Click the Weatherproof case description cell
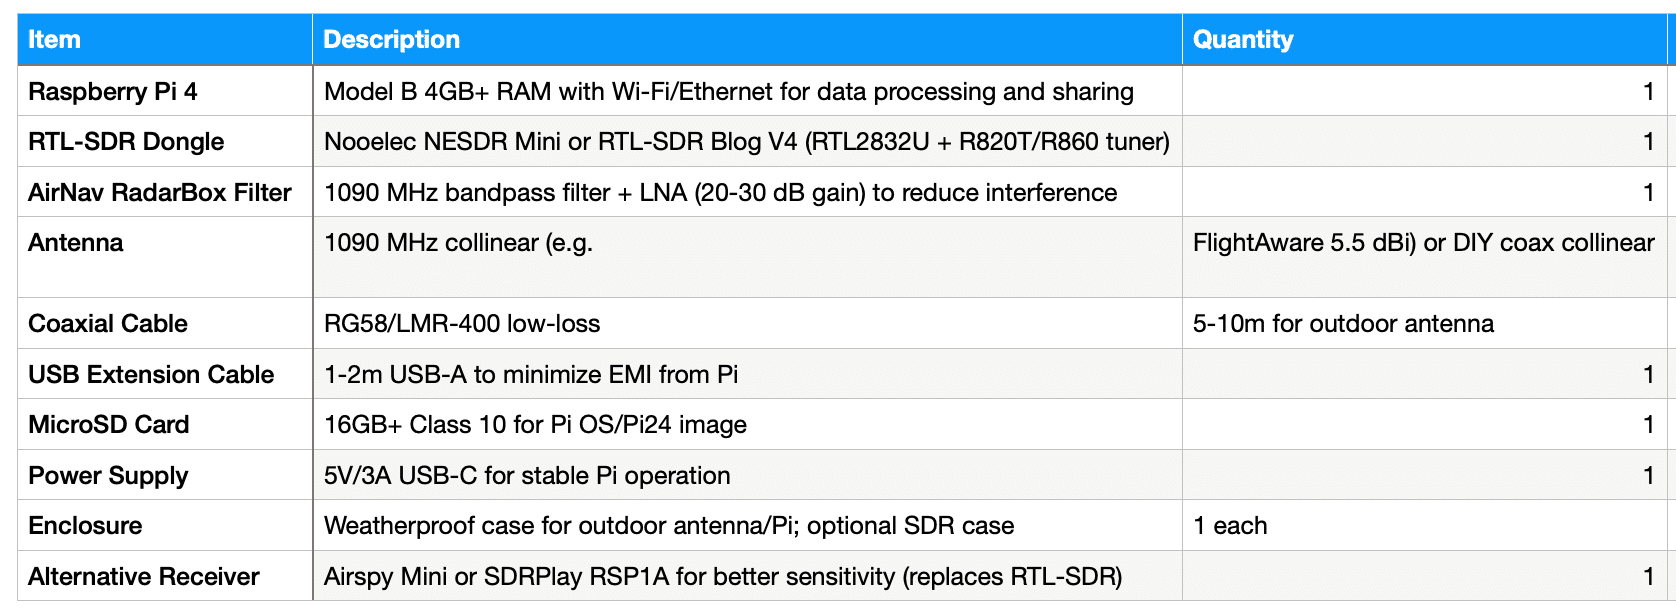 click(669, 526)
